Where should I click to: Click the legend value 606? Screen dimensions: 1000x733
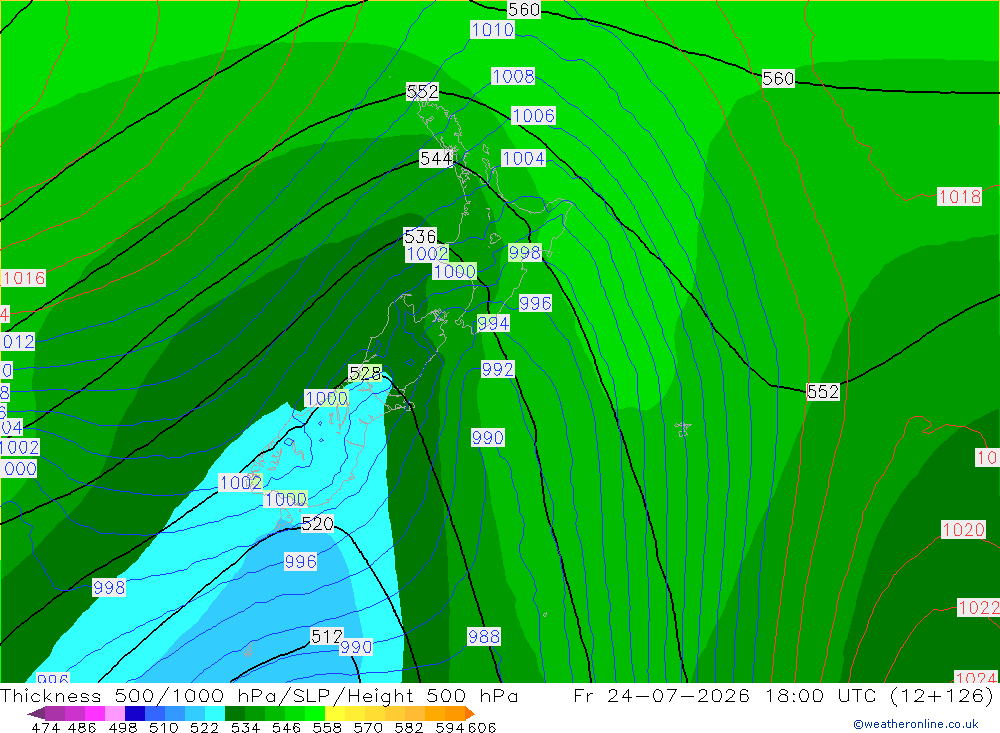click(482, 727)
